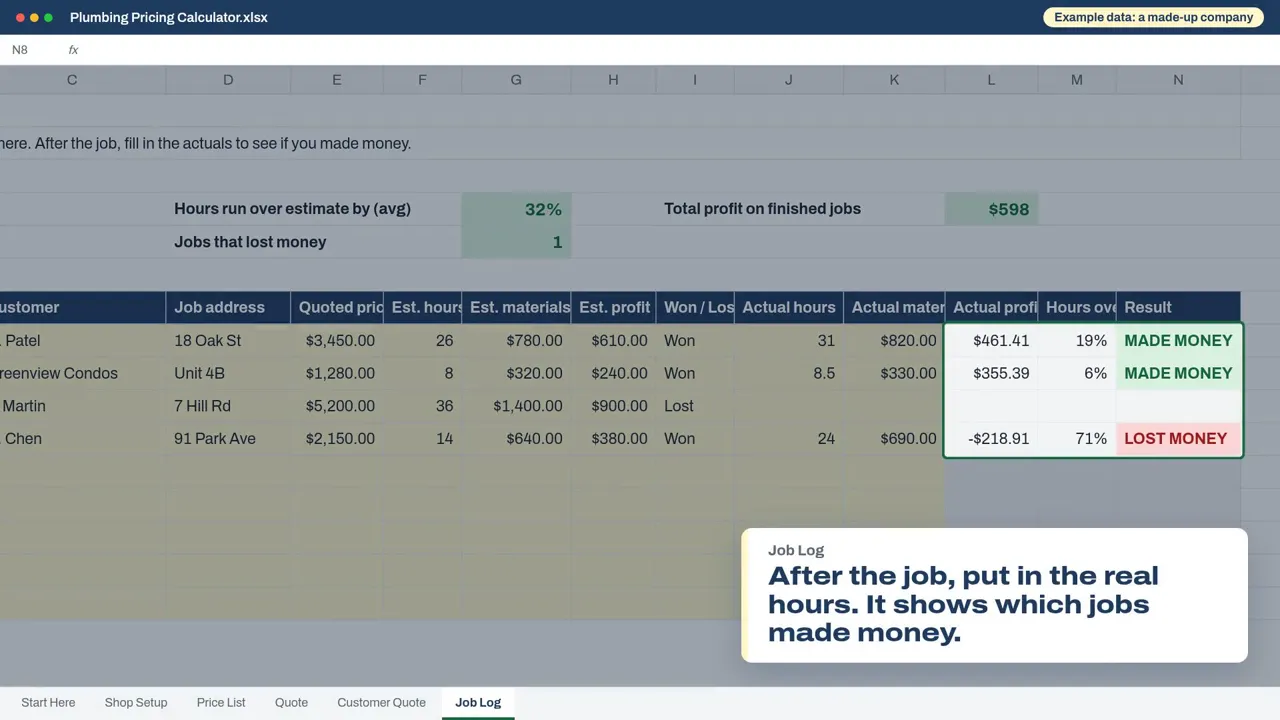Click the $1,400.00 est. materials cell

click(516, 406)
